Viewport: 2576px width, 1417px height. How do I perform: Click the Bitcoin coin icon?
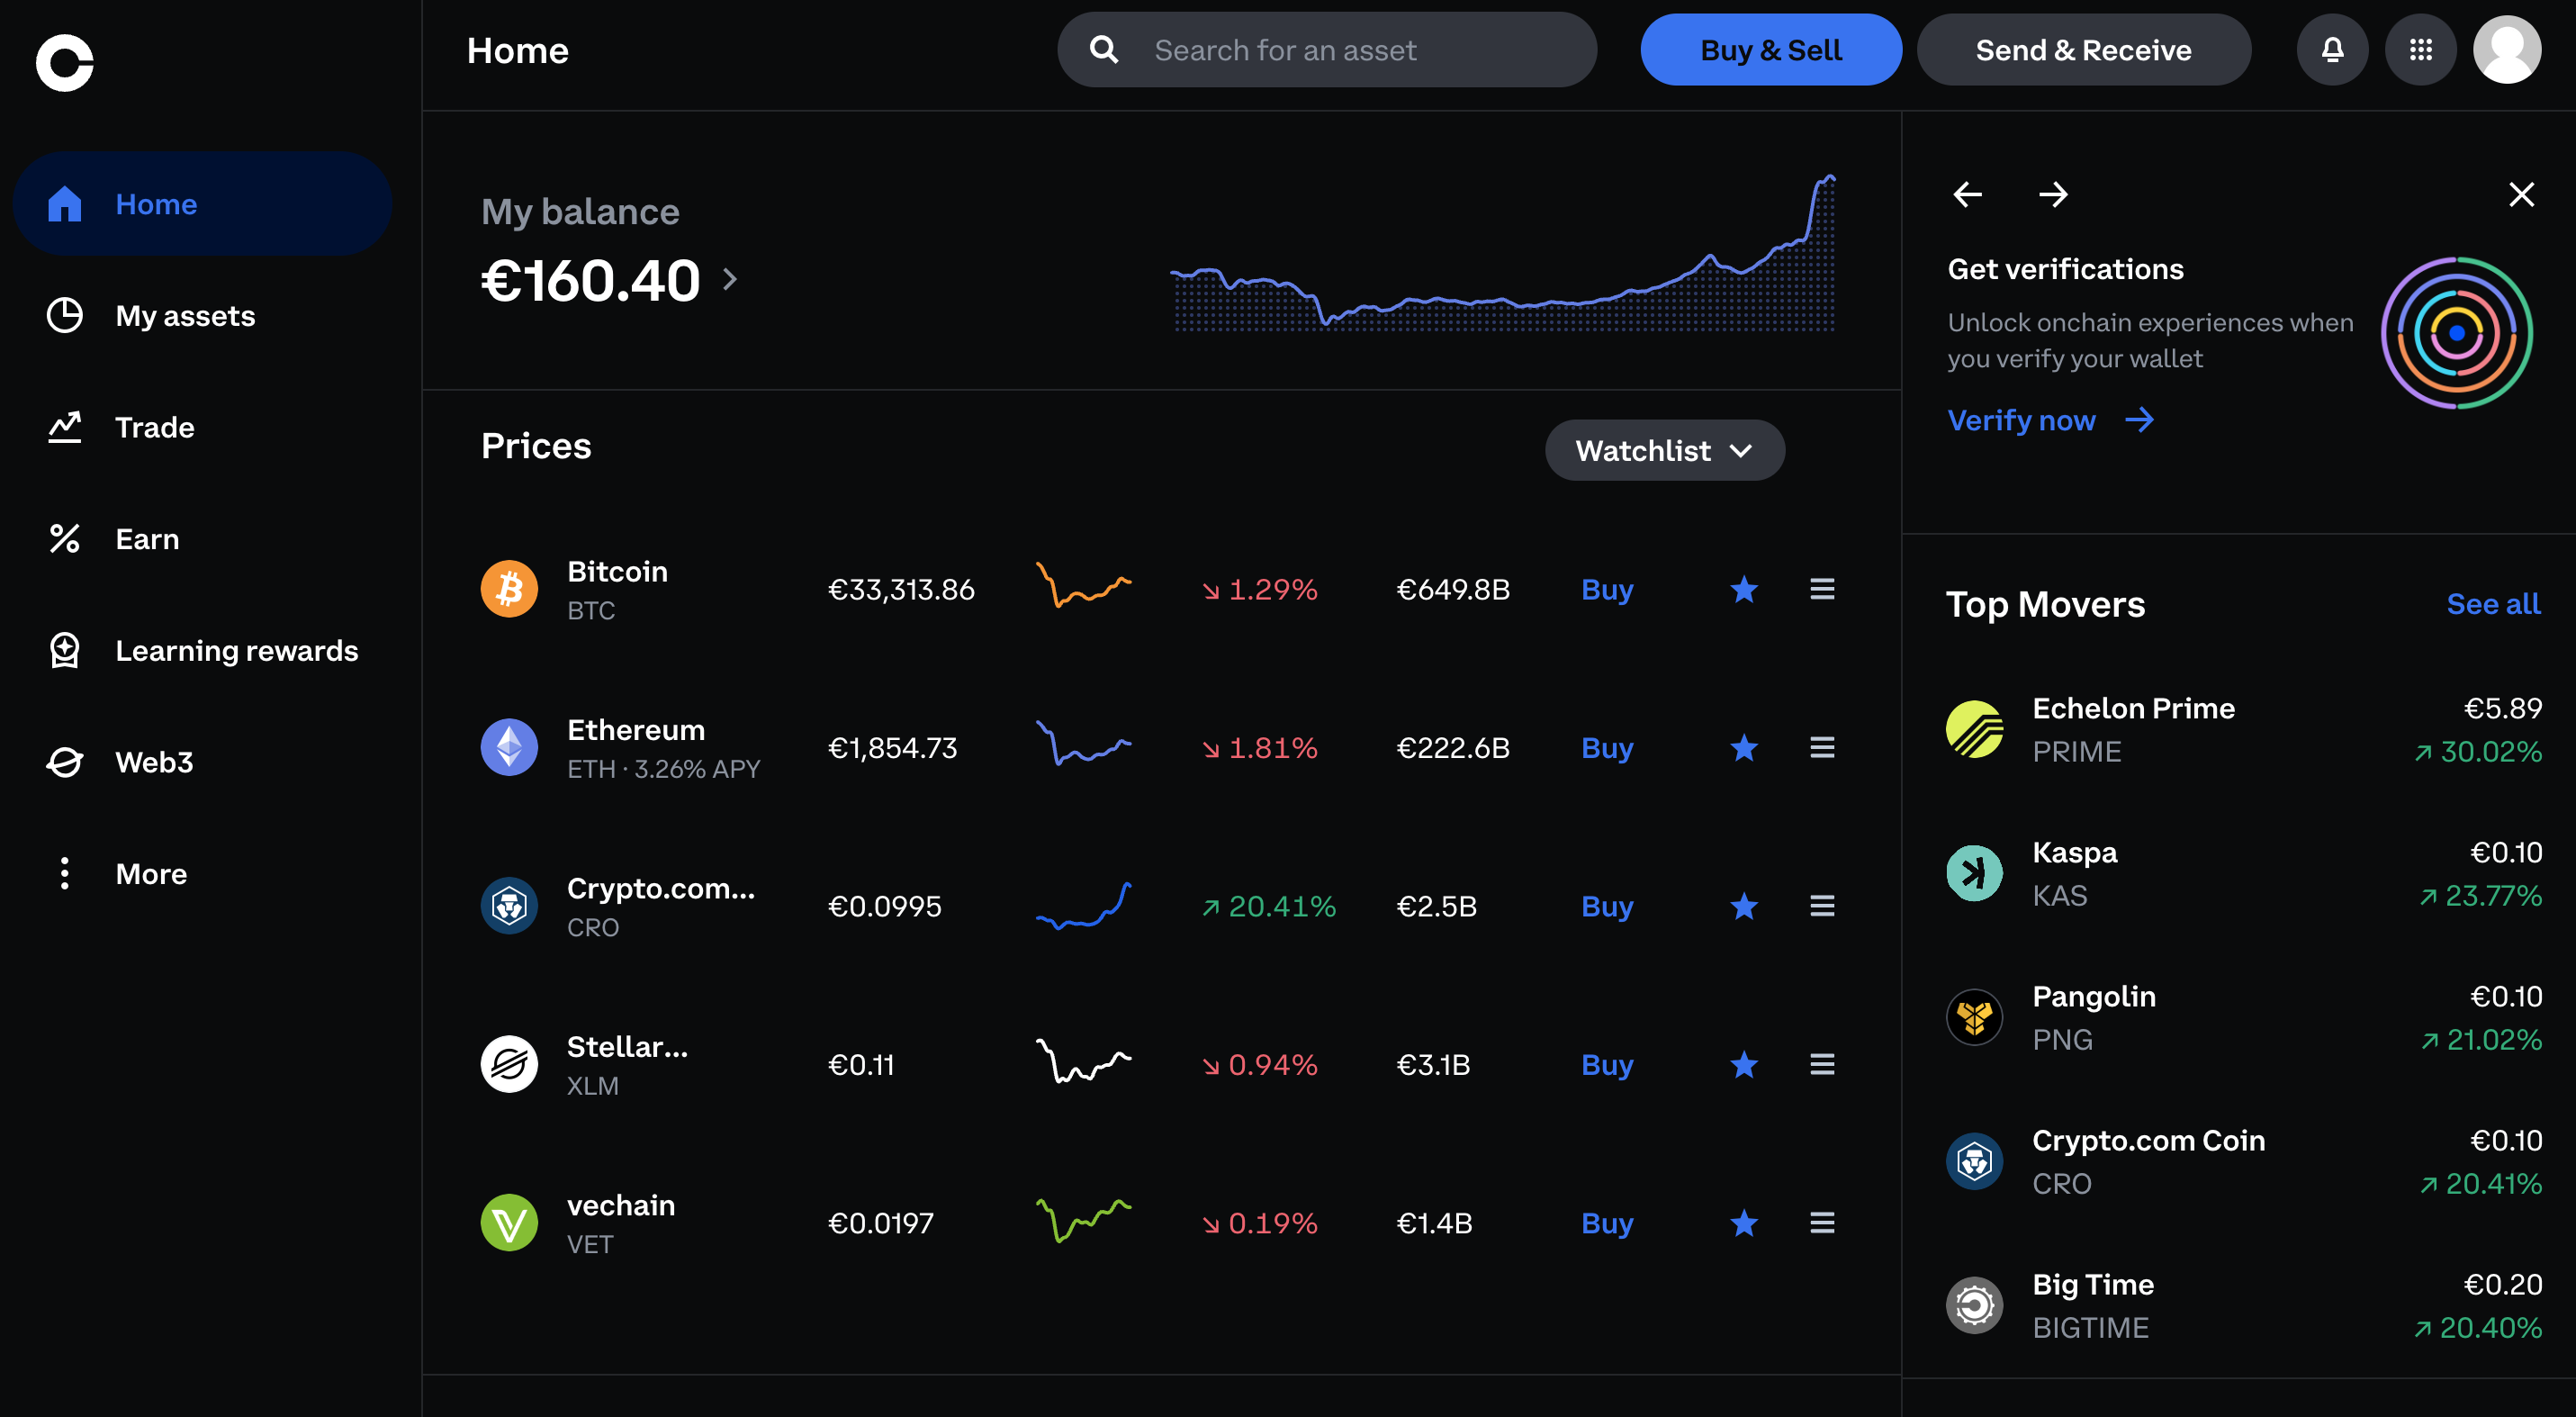509,589
